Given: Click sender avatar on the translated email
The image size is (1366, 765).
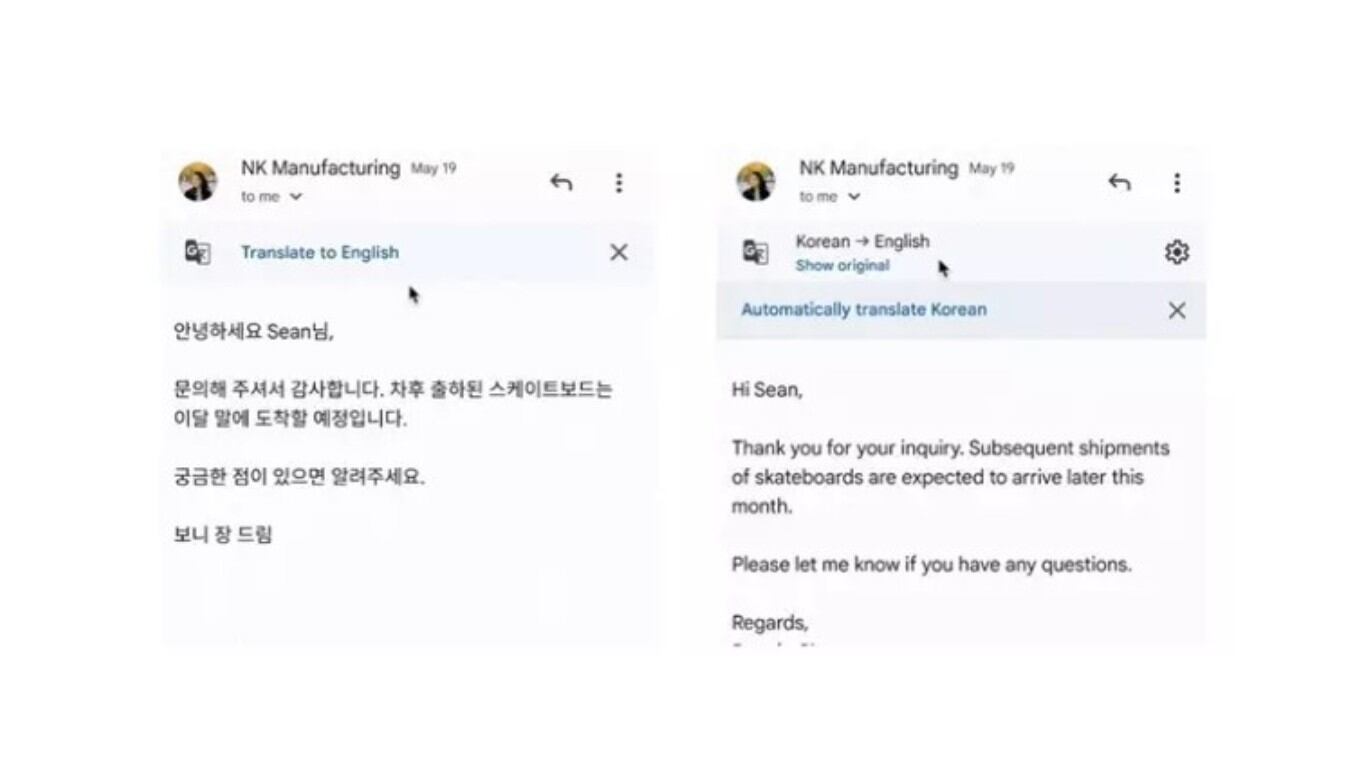Looking at the screenshot, I should [756, 182].
